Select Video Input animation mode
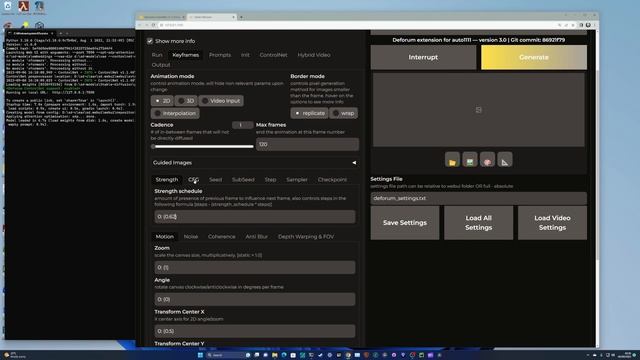 (x=221, y=100)
